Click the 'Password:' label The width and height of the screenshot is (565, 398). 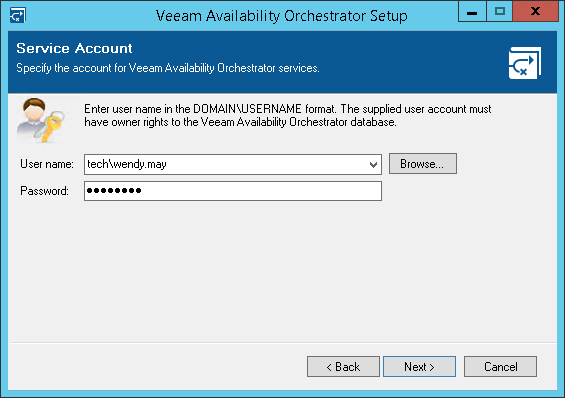point(44,191)
